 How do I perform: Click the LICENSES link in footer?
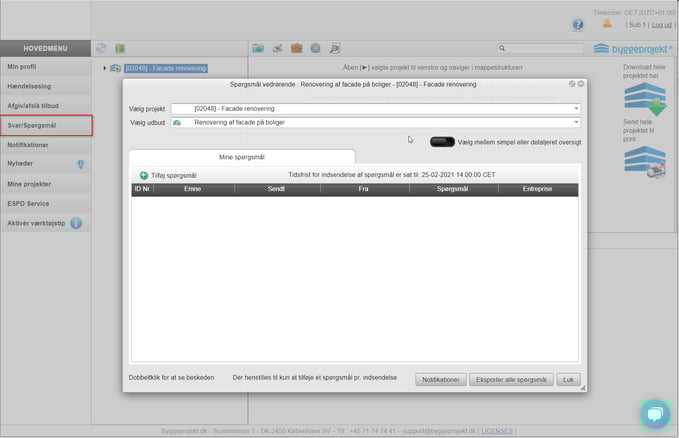[x=497, y=431]
